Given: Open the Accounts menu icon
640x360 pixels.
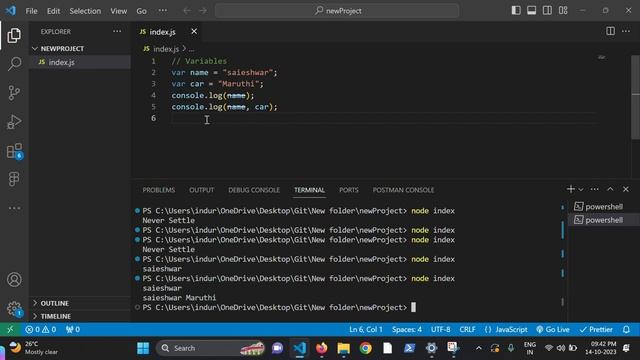Looking at the screenshot, I should tap(14, 280).
